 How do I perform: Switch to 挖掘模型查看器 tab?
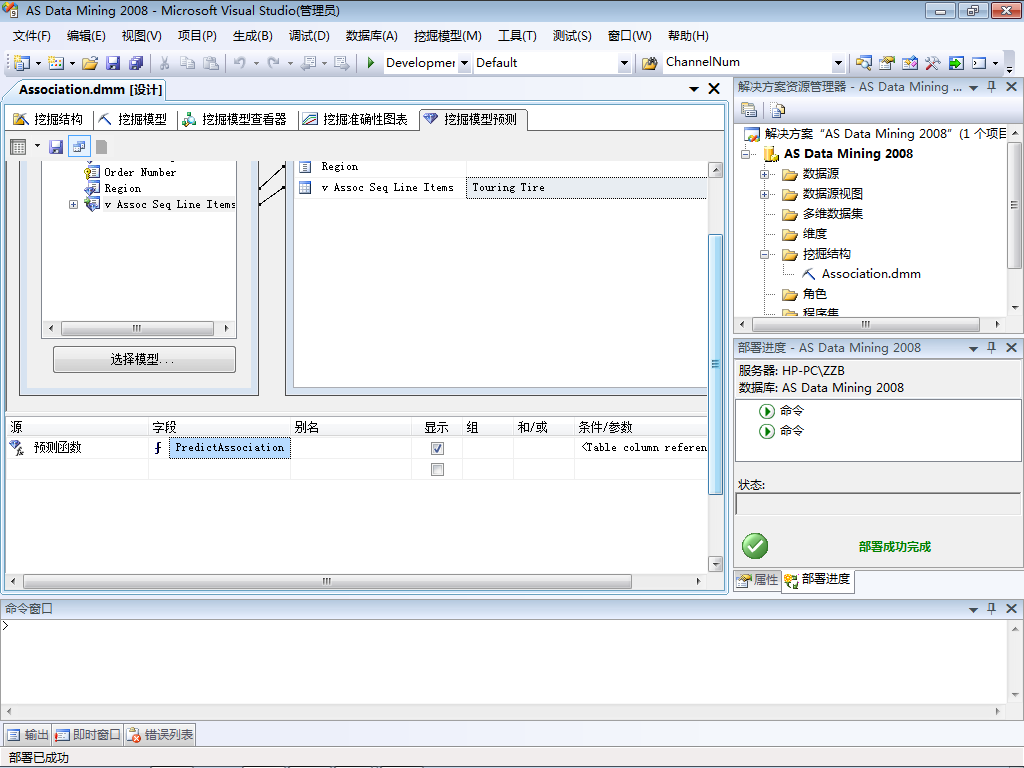point(234,119)
